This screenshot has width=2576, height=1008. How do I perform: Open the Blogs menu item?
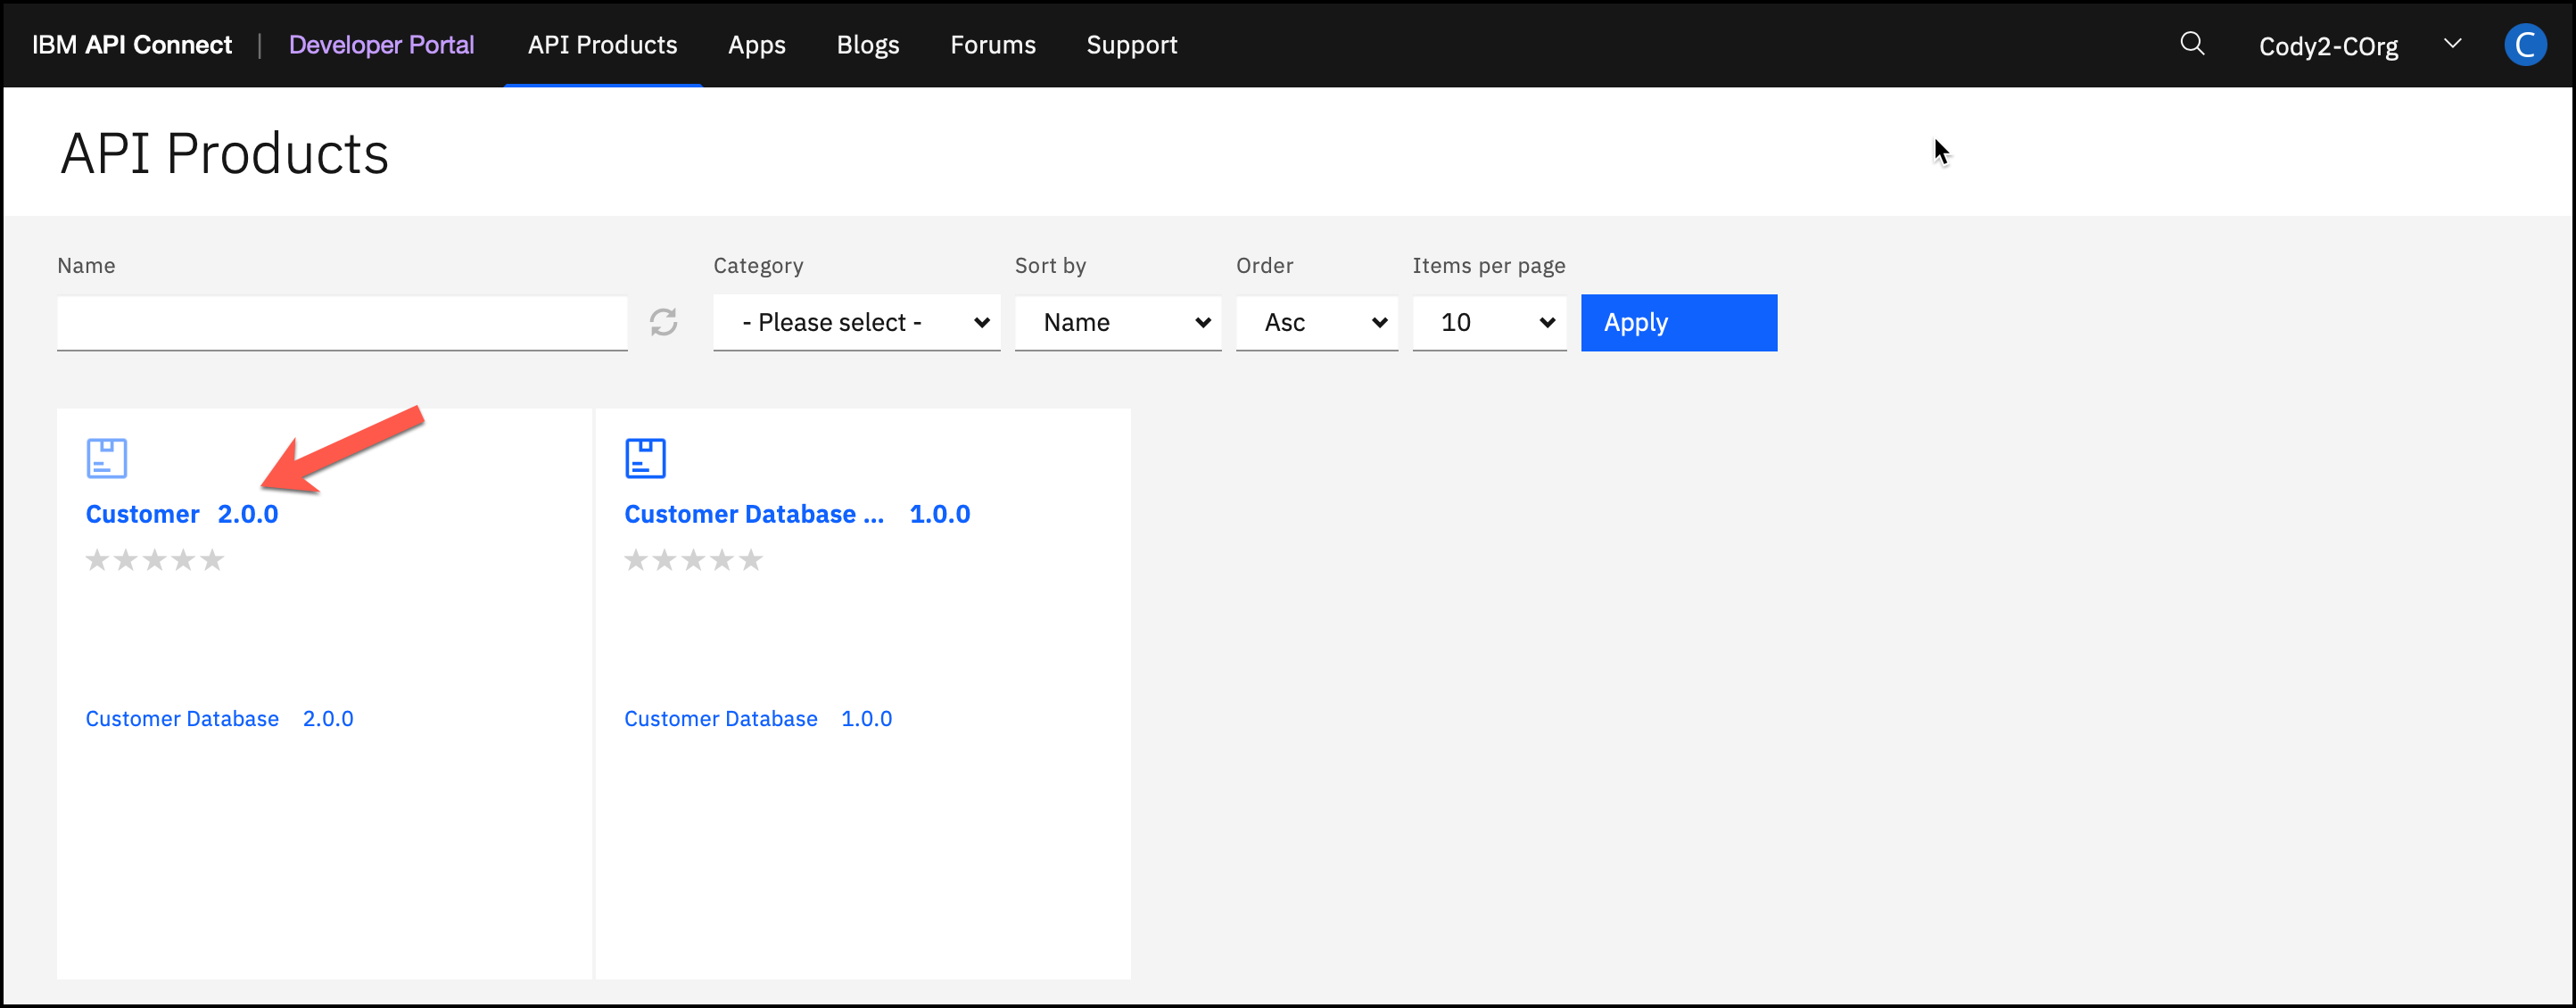point(867,45)
